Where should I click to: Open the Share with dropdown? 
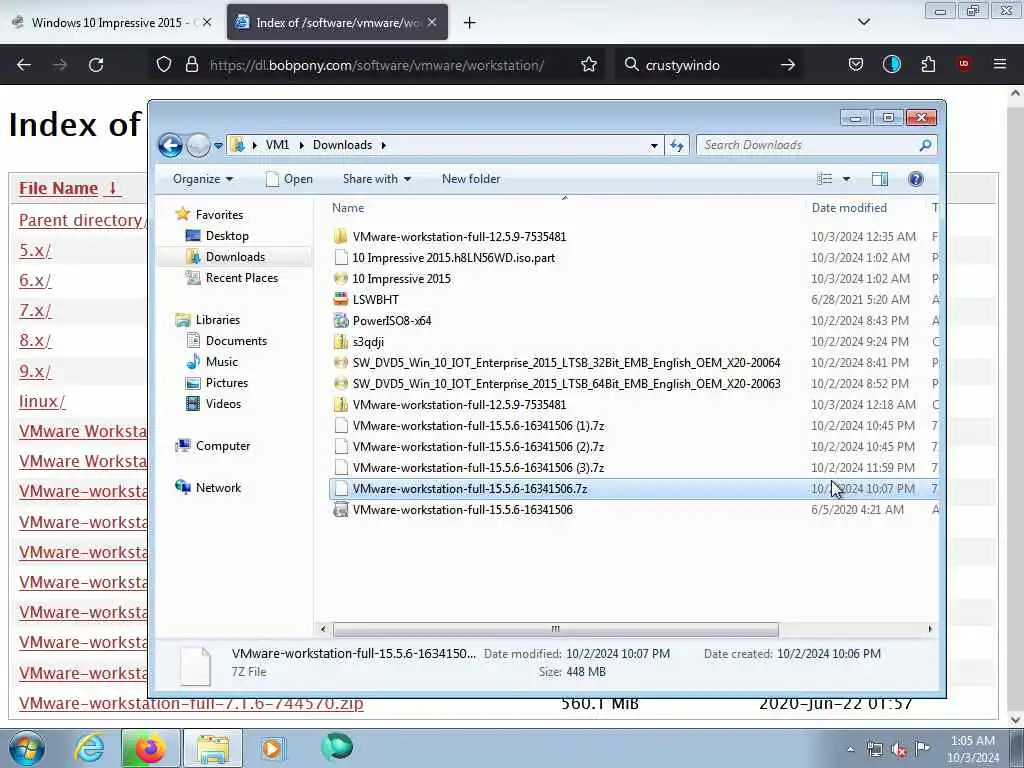coord(377,179)
